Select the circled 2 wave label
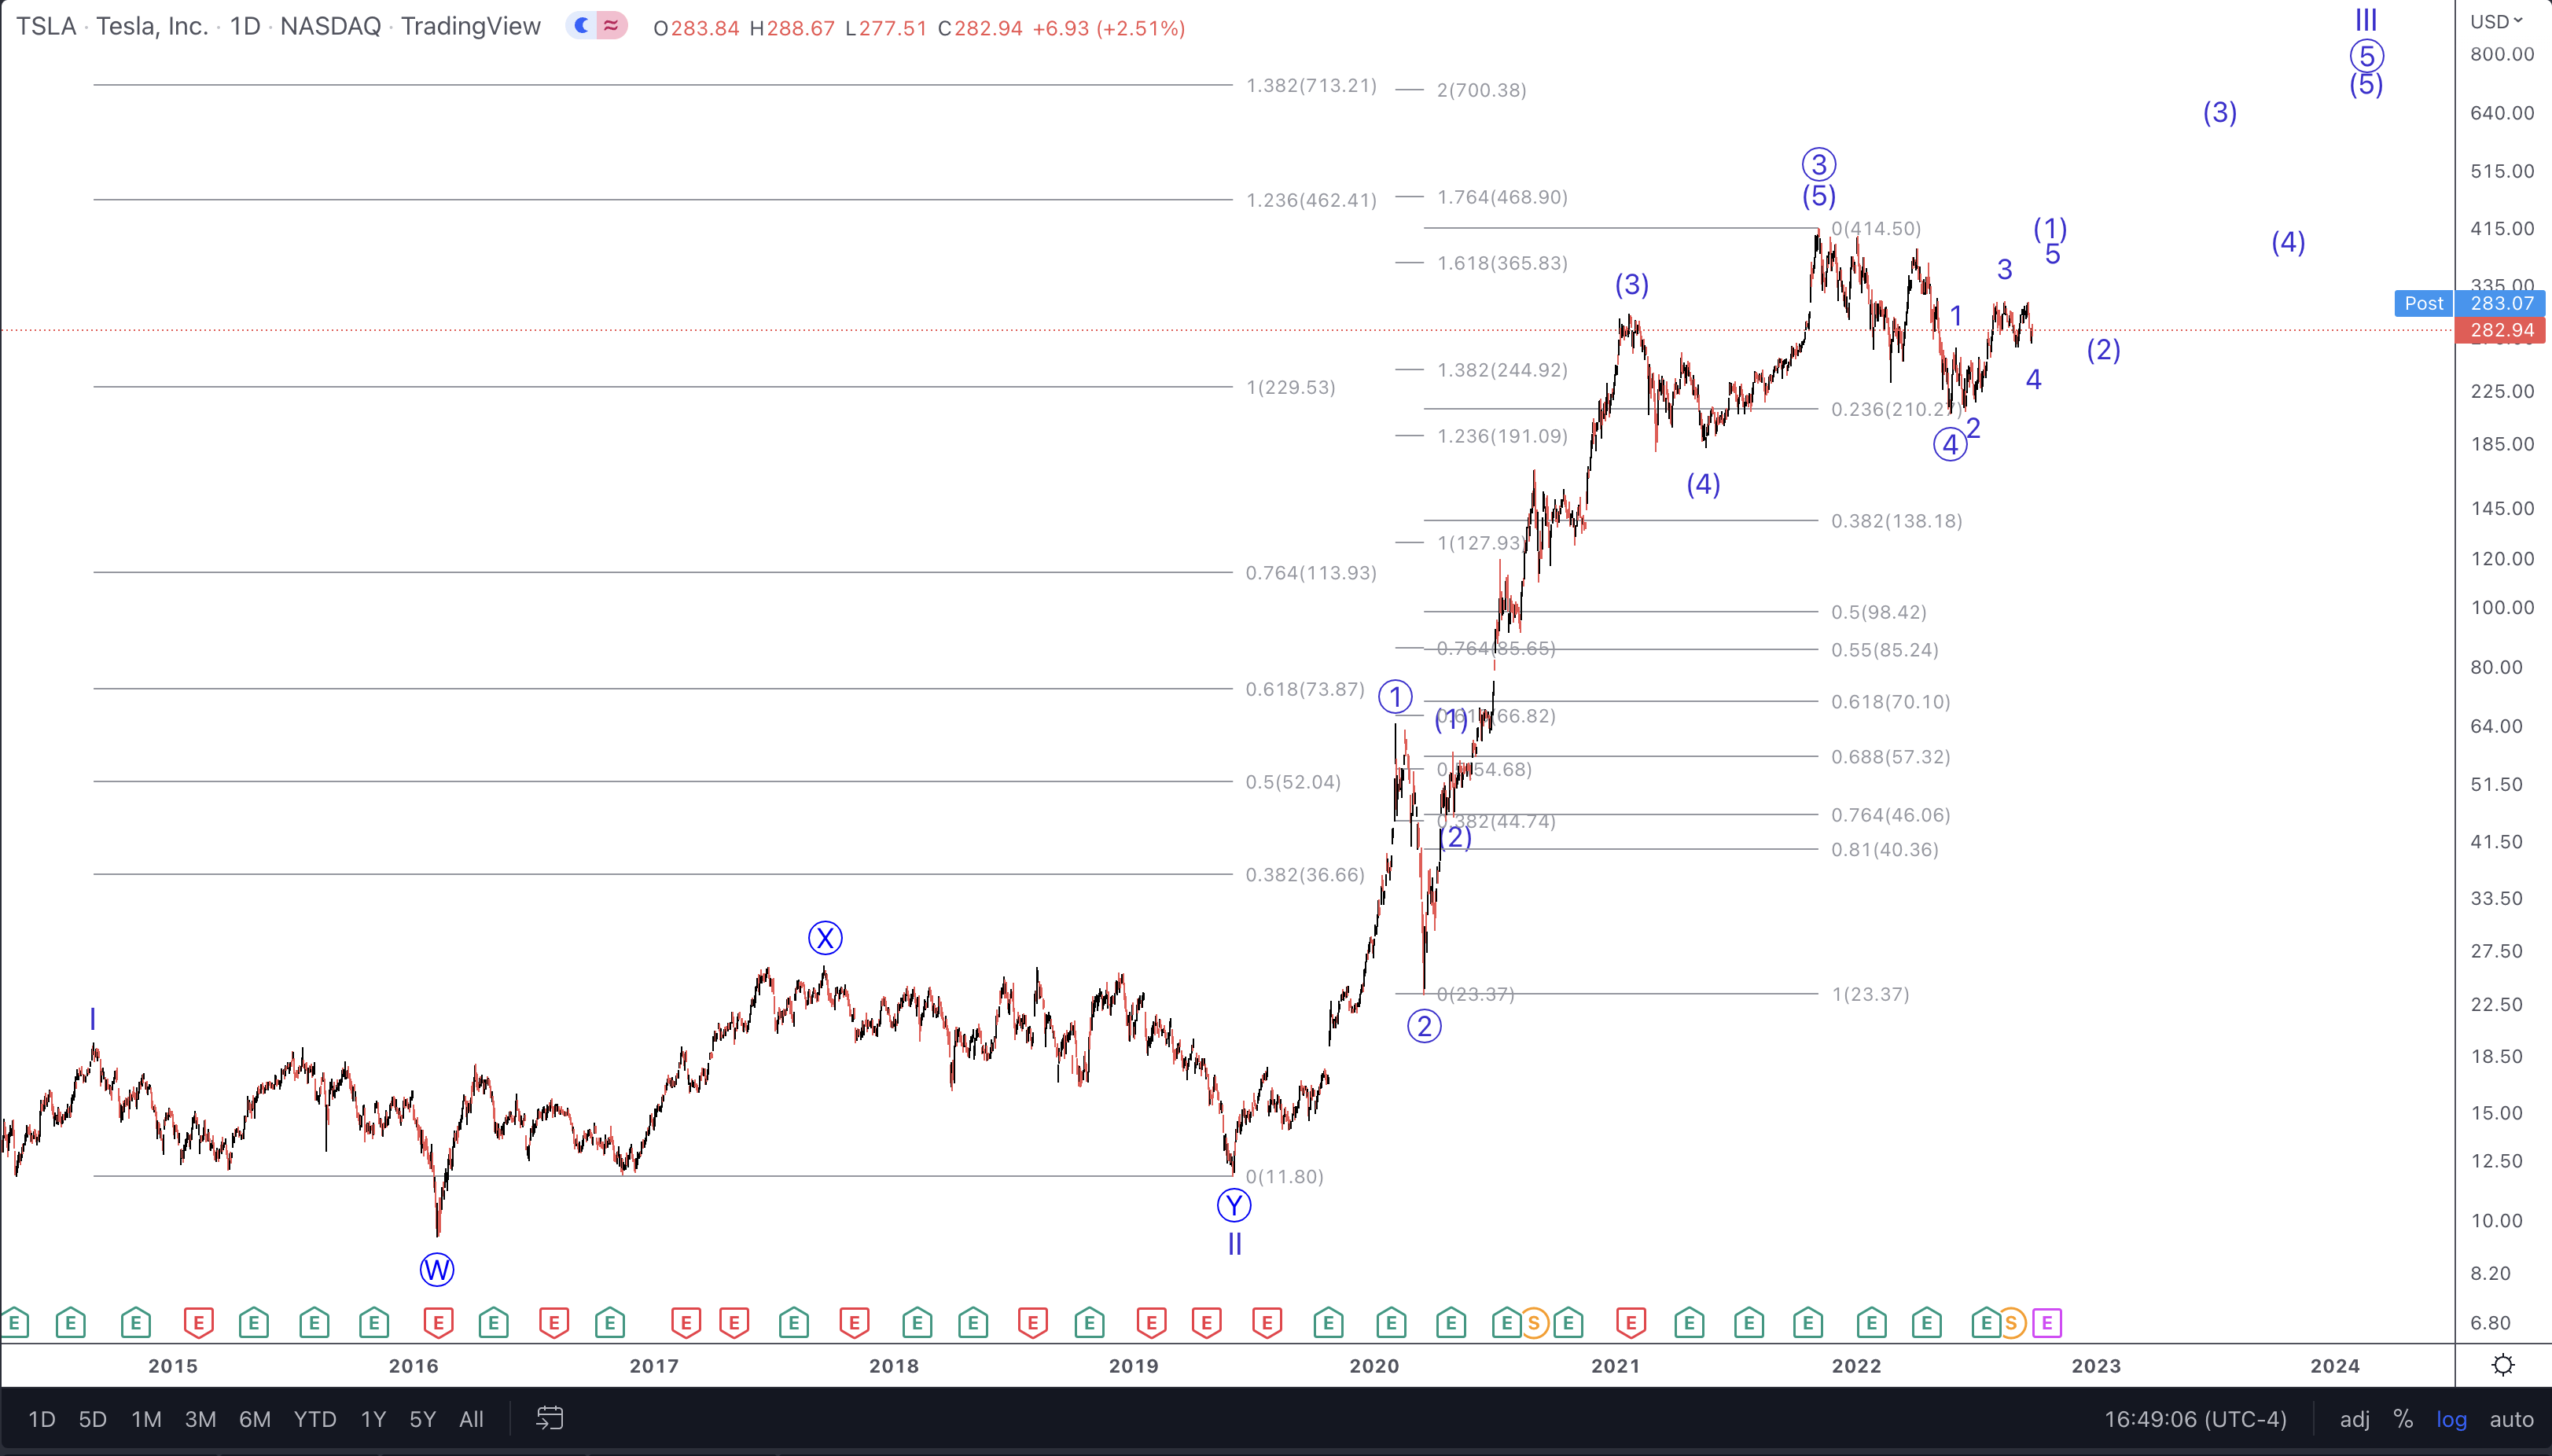The width and height of the screenshot is (2552, 1456). (1424, 1026)
